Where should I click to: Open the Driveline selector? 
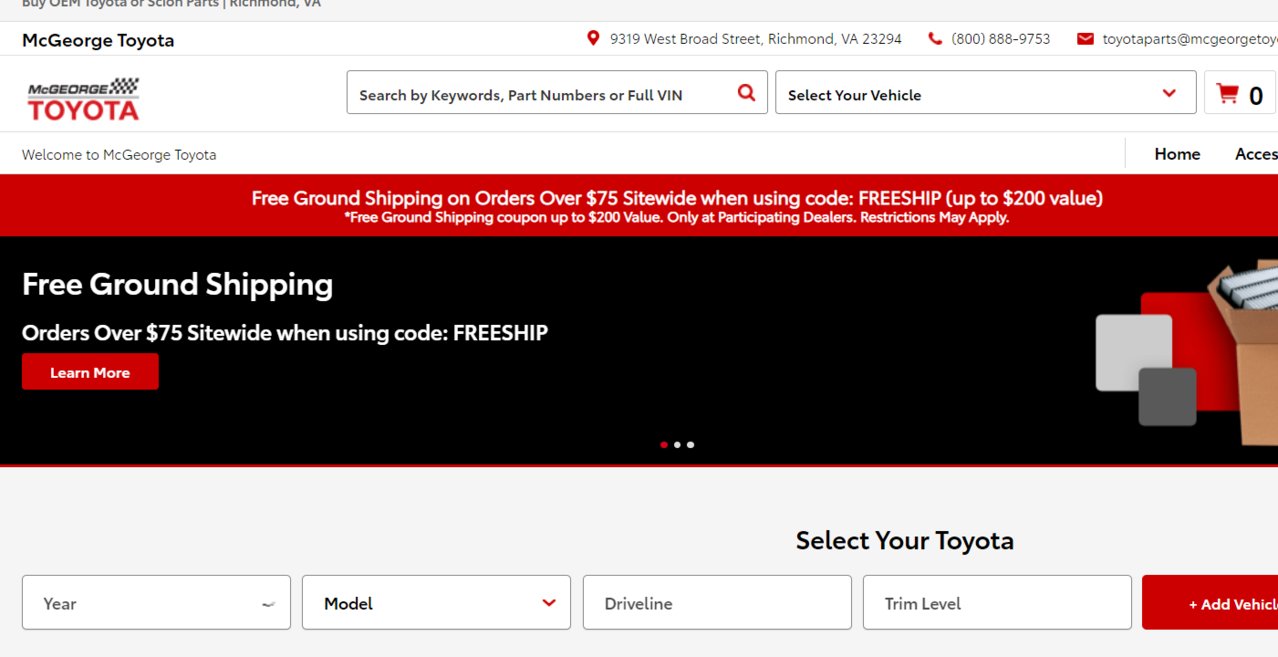717,602
